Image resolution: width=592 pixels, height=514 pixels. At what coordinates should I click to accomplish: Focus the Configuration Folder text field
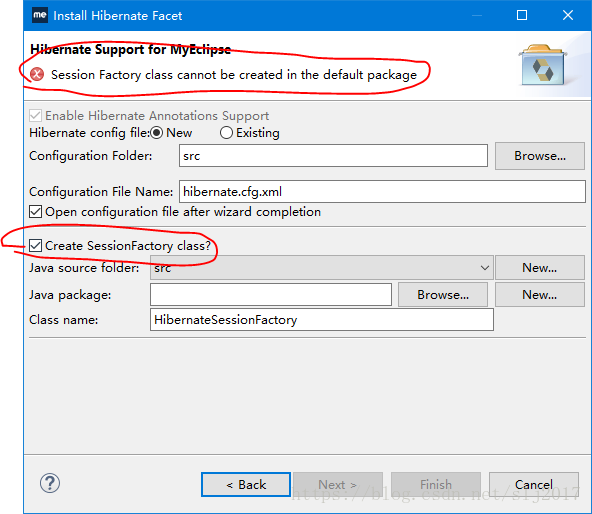[333, 156]
